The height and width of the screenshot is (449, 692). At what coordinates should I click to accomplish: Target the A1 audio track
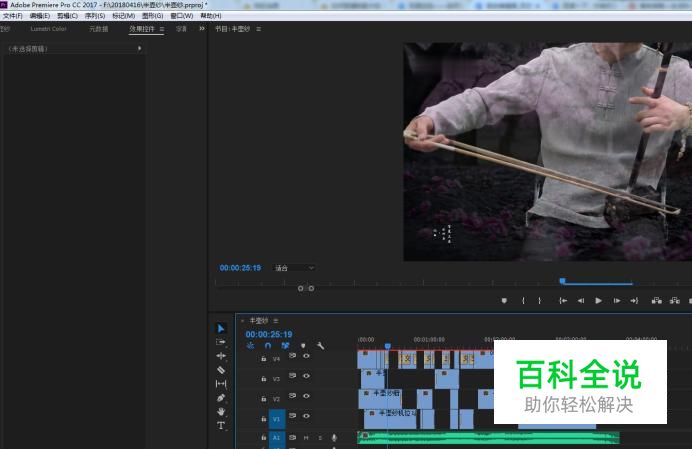pos(277,438)
